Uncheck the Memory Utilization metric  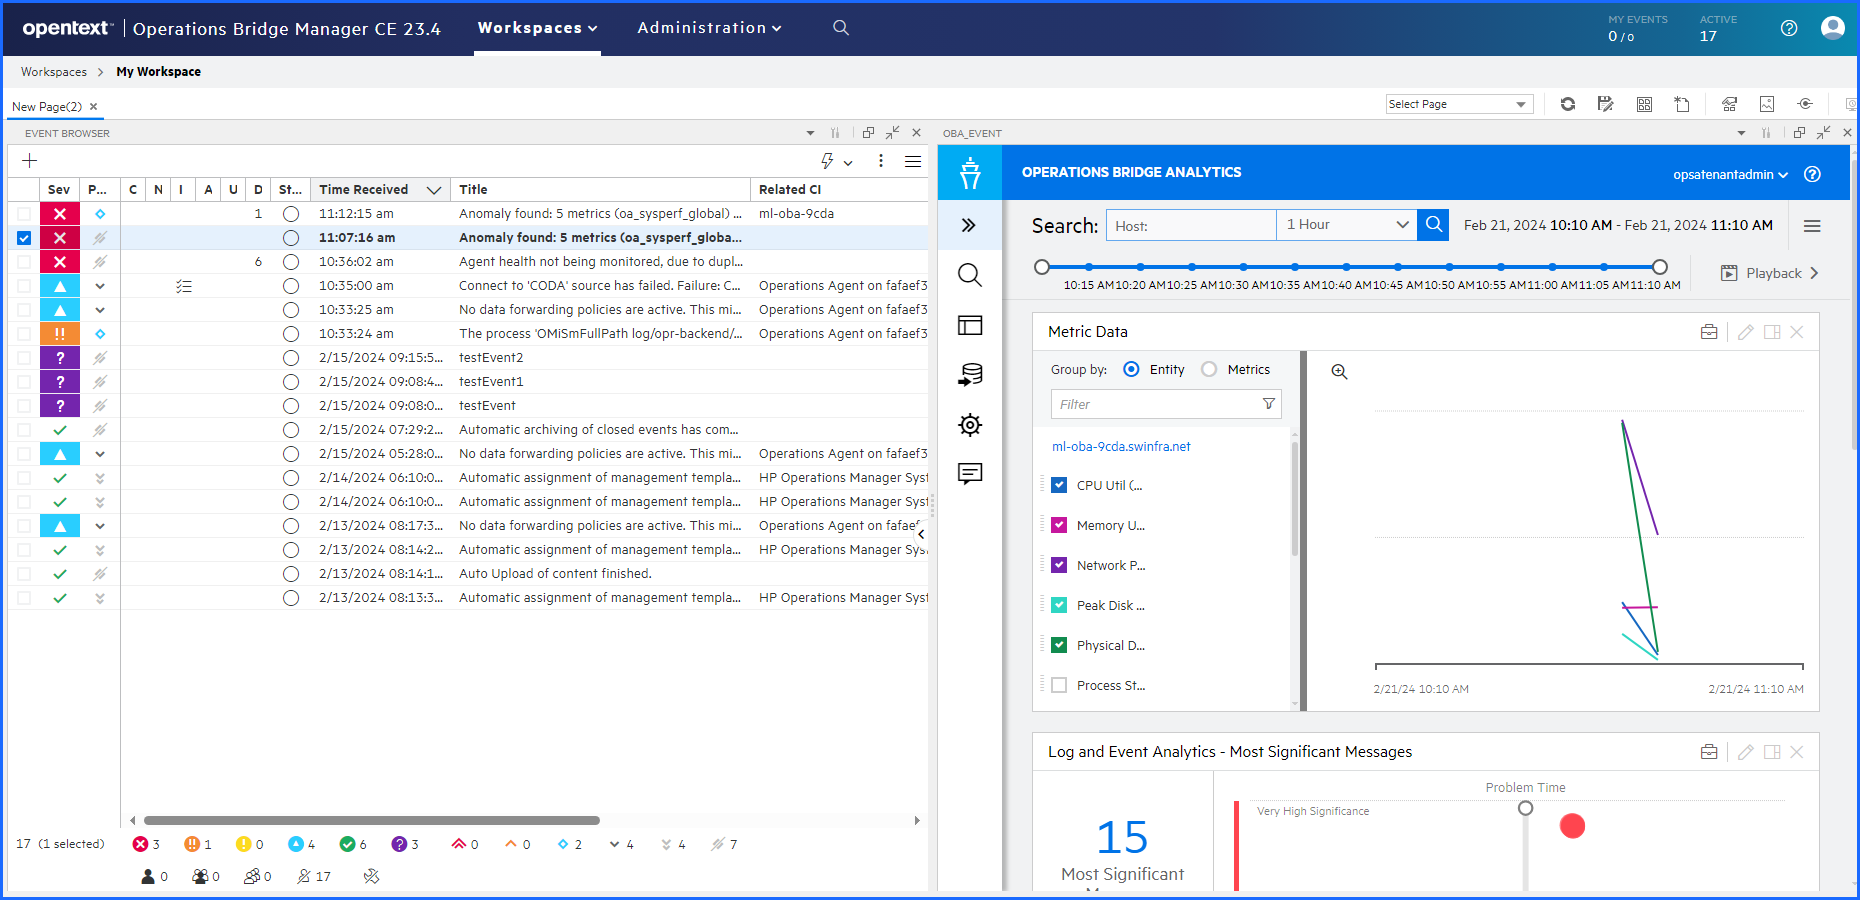(1058, 524)
